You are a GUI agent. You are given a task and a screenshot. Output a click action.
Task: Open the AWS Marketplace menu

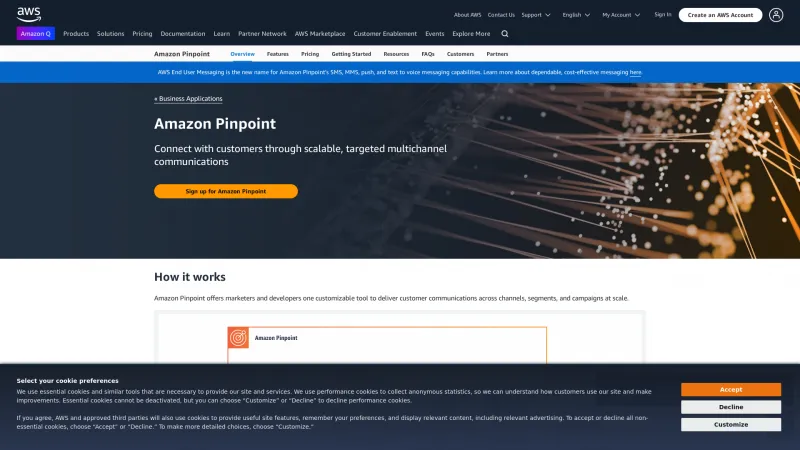click(320, 34)
